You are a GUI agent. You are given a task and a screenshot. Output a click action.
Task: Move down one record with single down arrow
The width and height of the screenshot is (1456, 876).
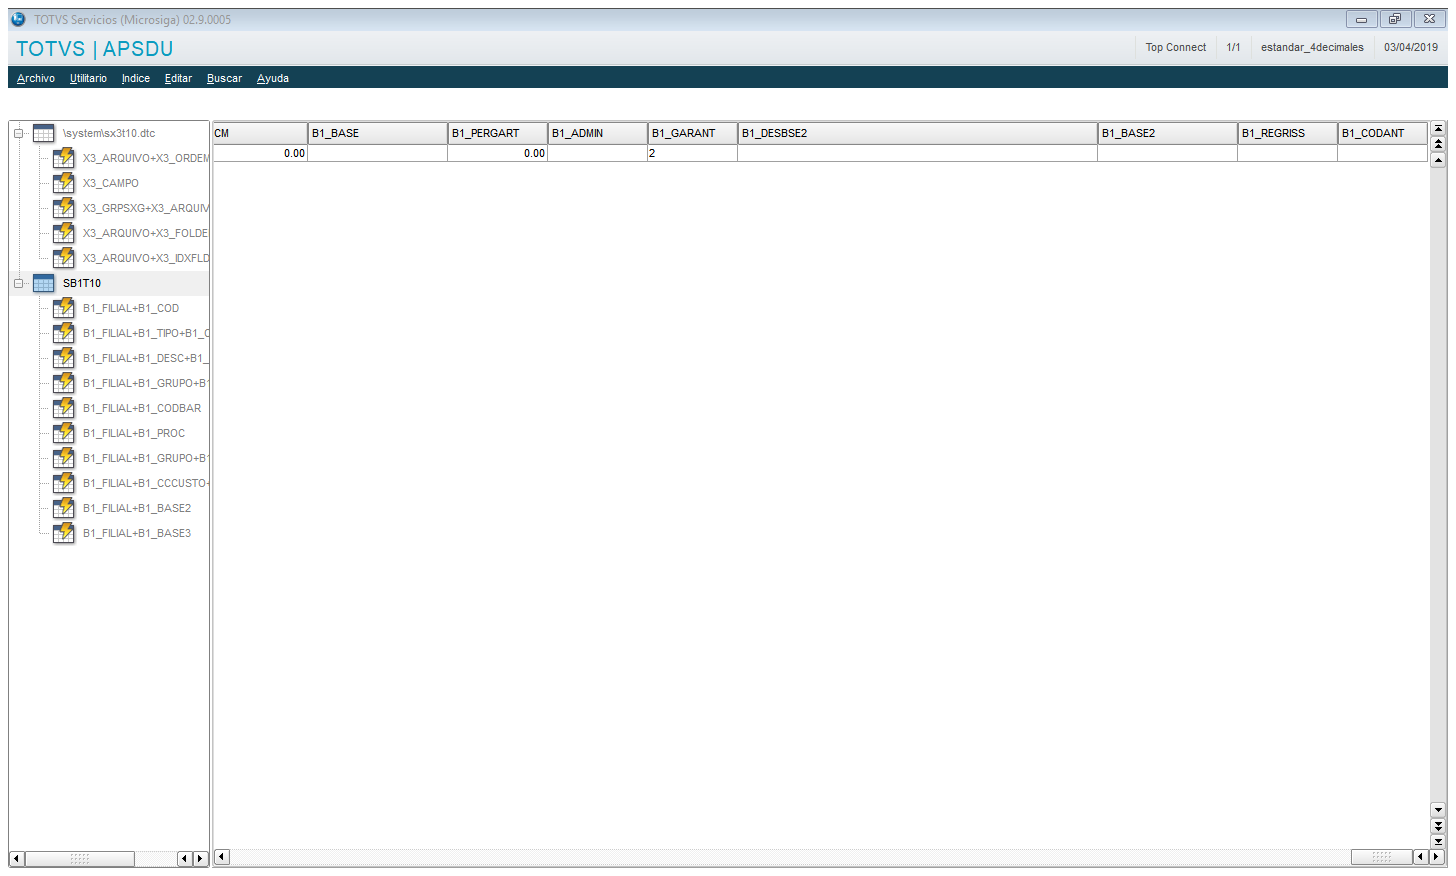(x=1438, y=810)
